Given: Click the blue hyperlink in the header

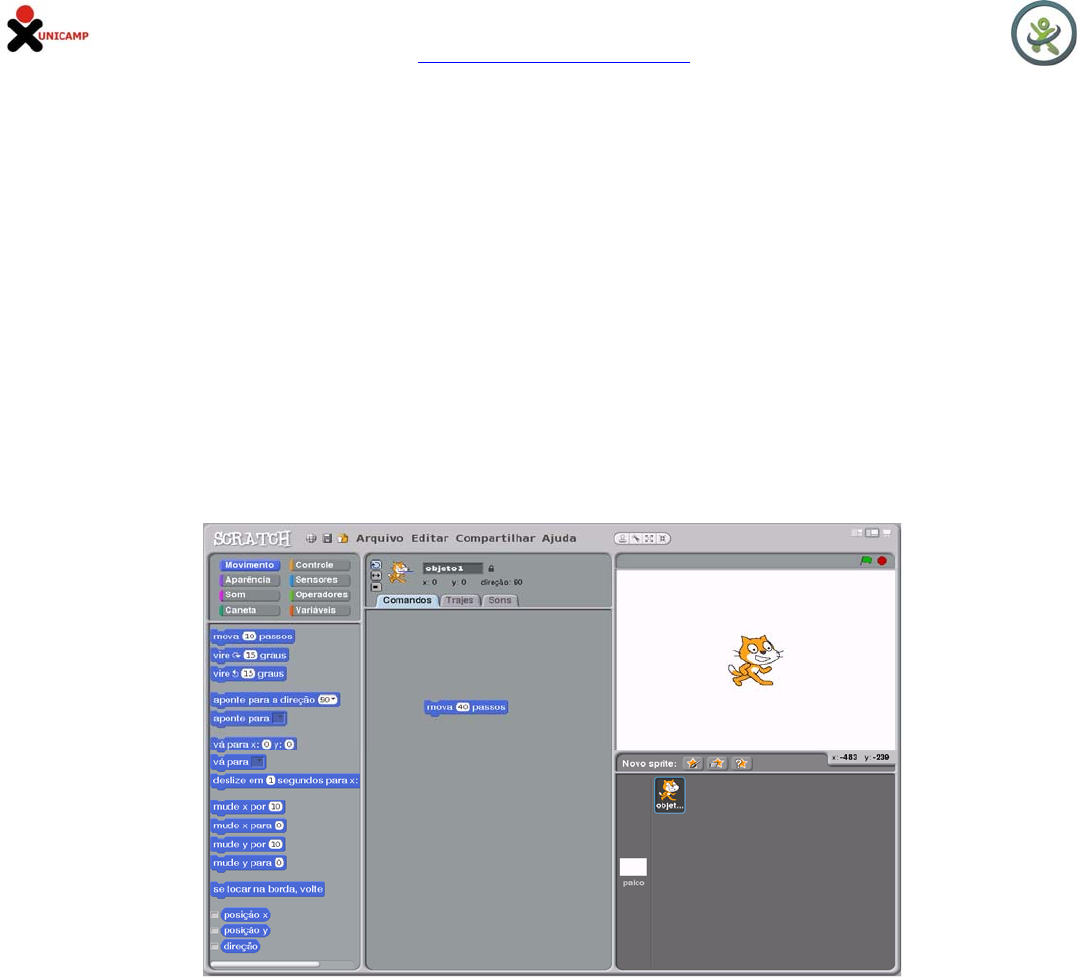Looking at the screenshot, I should point(554,60).
